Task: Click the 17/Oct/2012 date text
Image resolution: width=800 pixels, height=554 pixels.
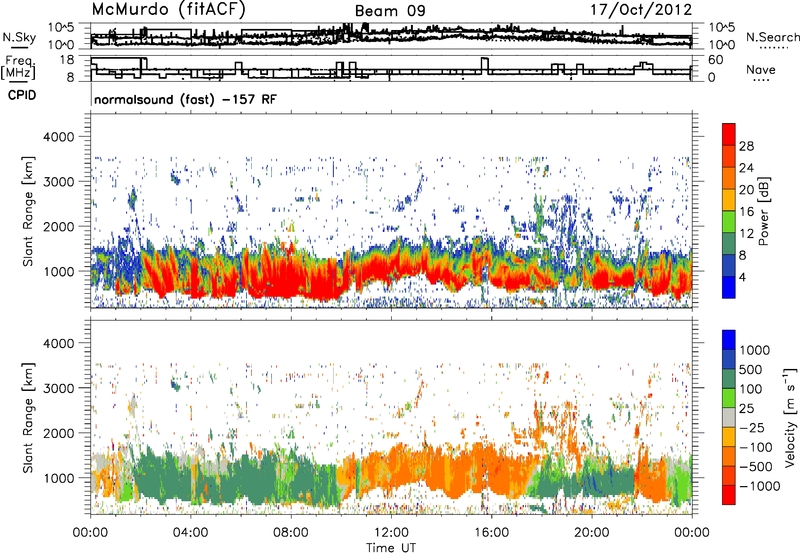Action: 641,10
